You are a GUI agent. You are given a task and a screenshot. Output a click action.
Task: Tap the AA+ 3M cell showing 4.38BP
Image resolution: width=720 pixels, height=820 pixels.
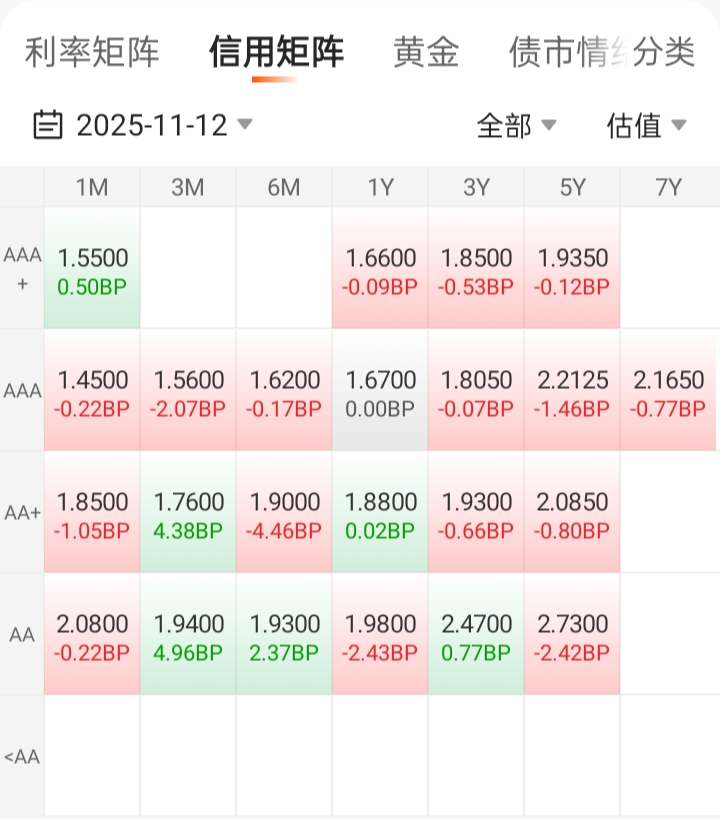click(x=188, y=514)
